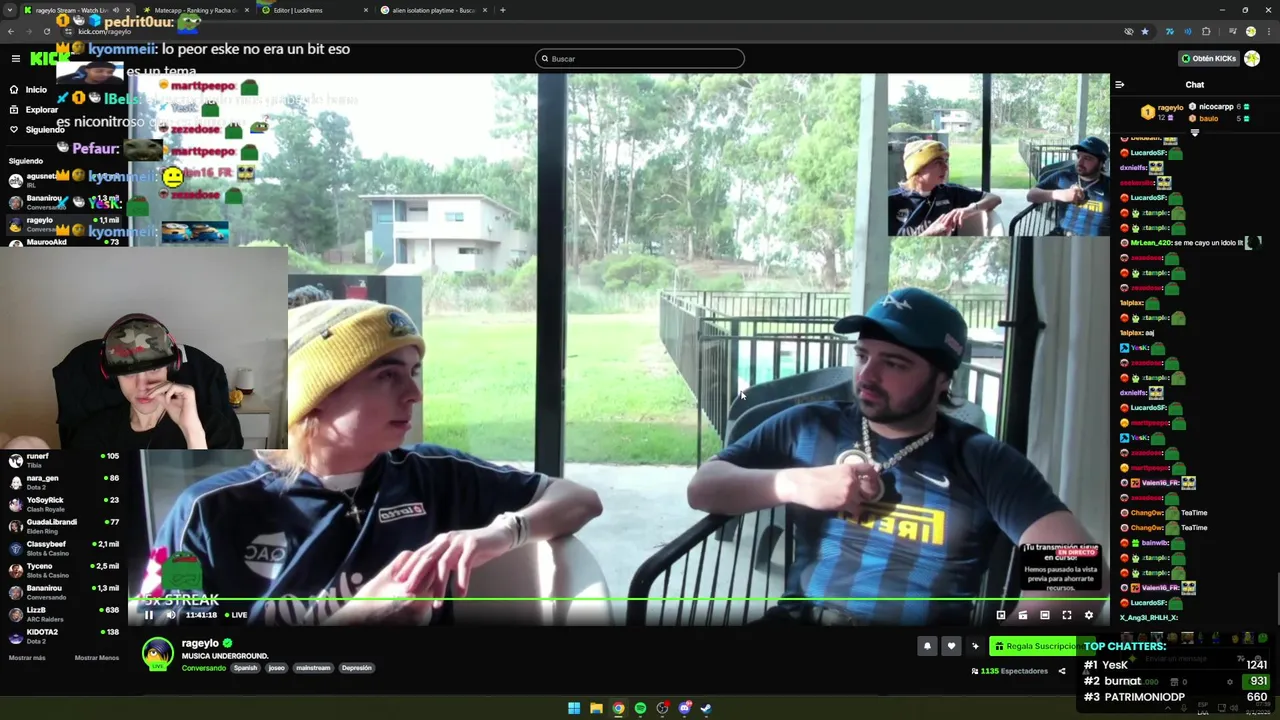This screenshot has width=1280, height=720.
Task: Open the hamburger sidebar menu
Action: (15, 59)
